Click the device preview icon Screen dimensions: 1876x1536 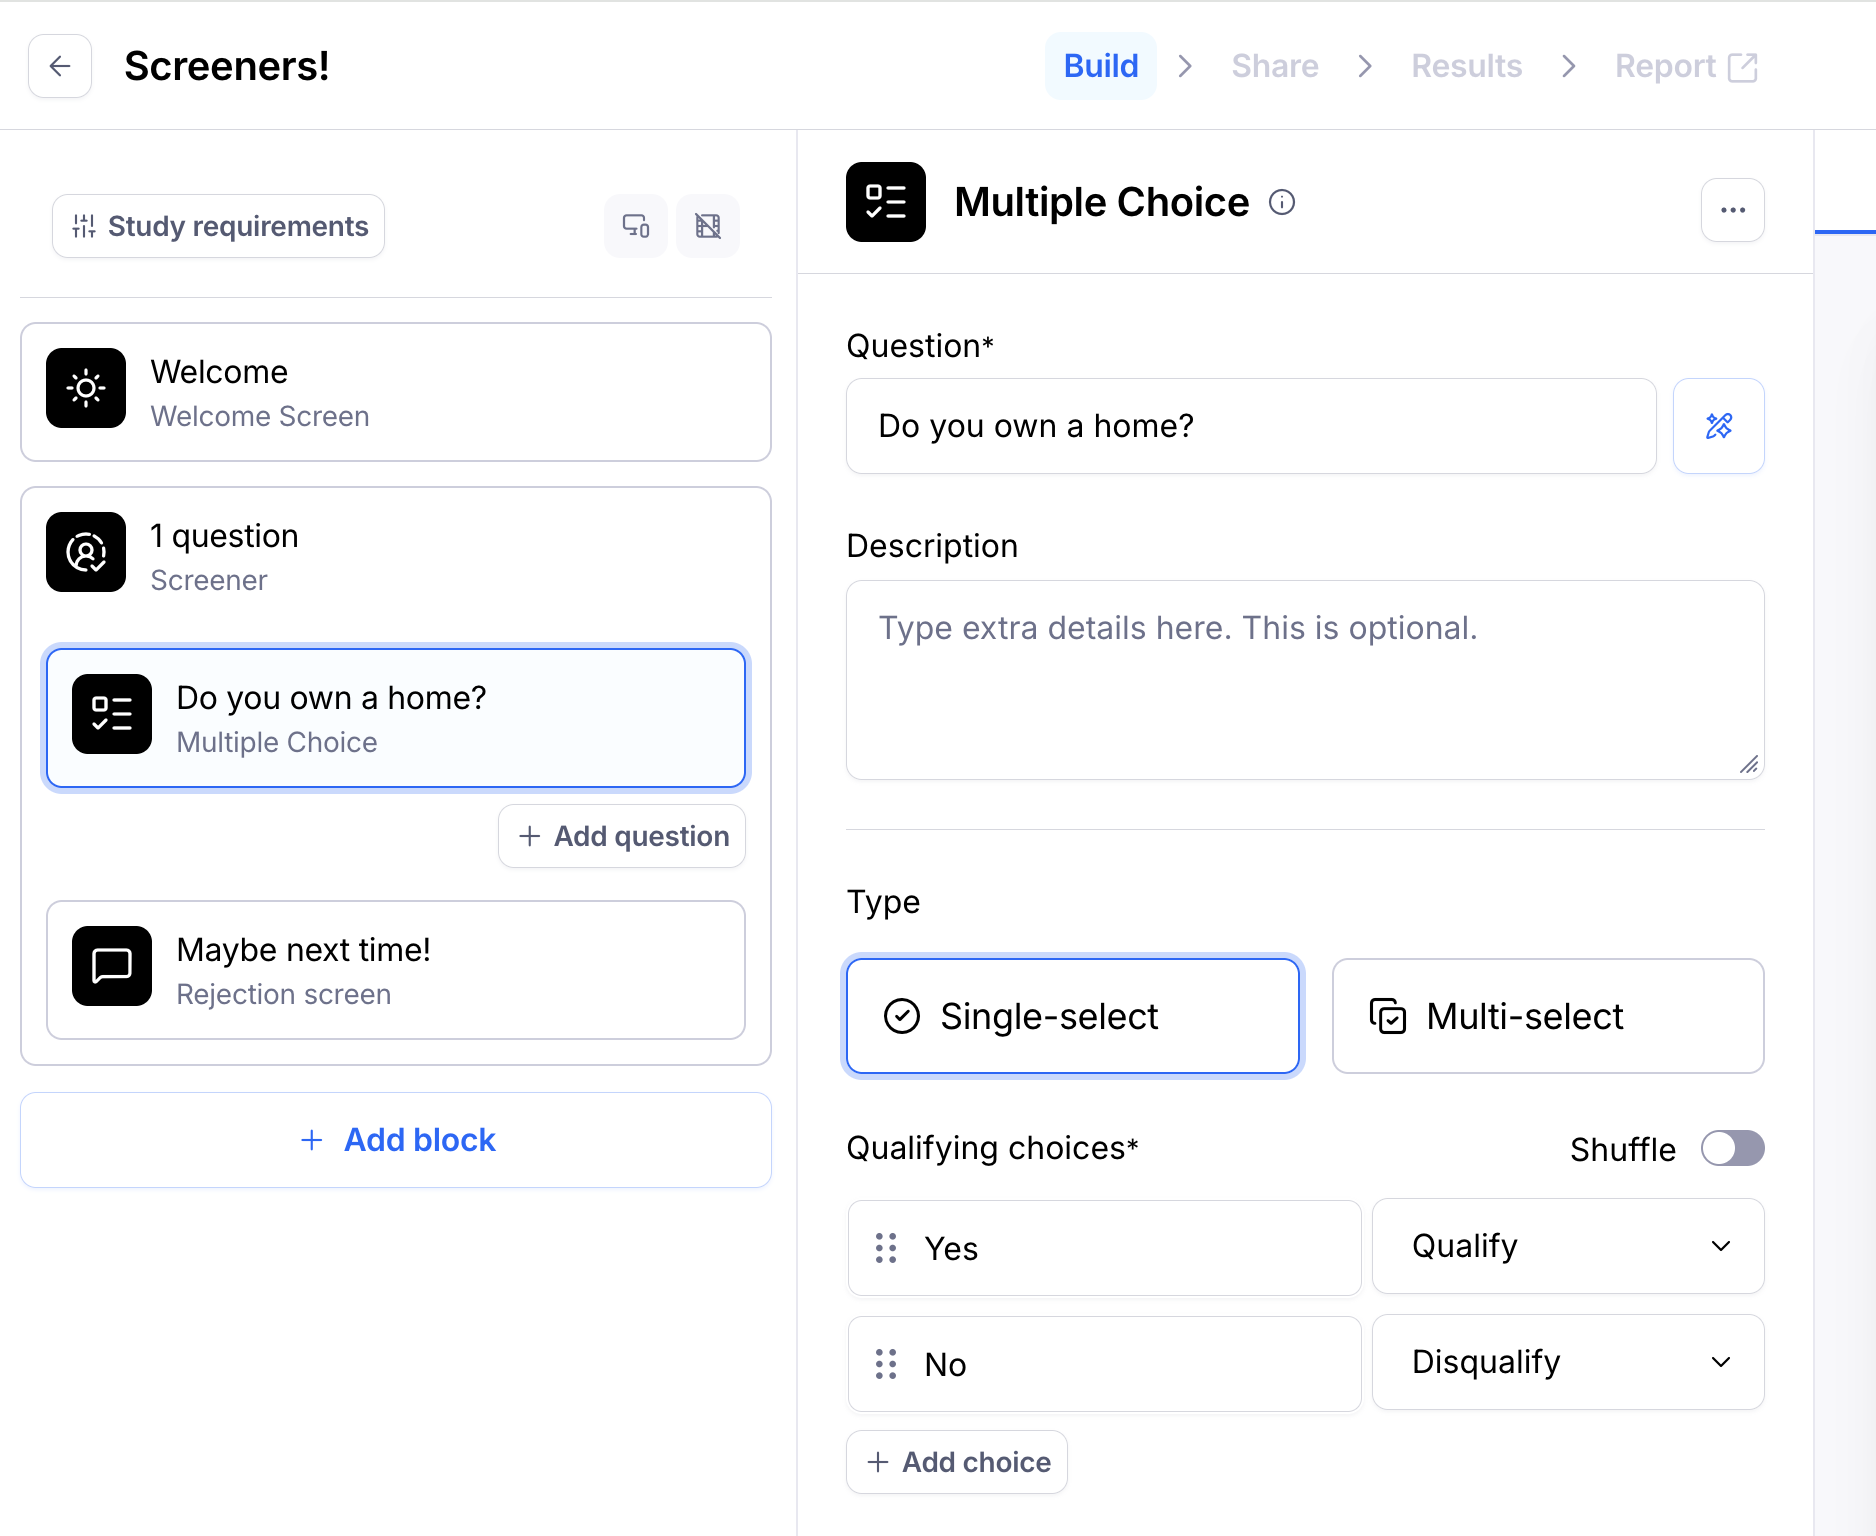coord(636,226)
